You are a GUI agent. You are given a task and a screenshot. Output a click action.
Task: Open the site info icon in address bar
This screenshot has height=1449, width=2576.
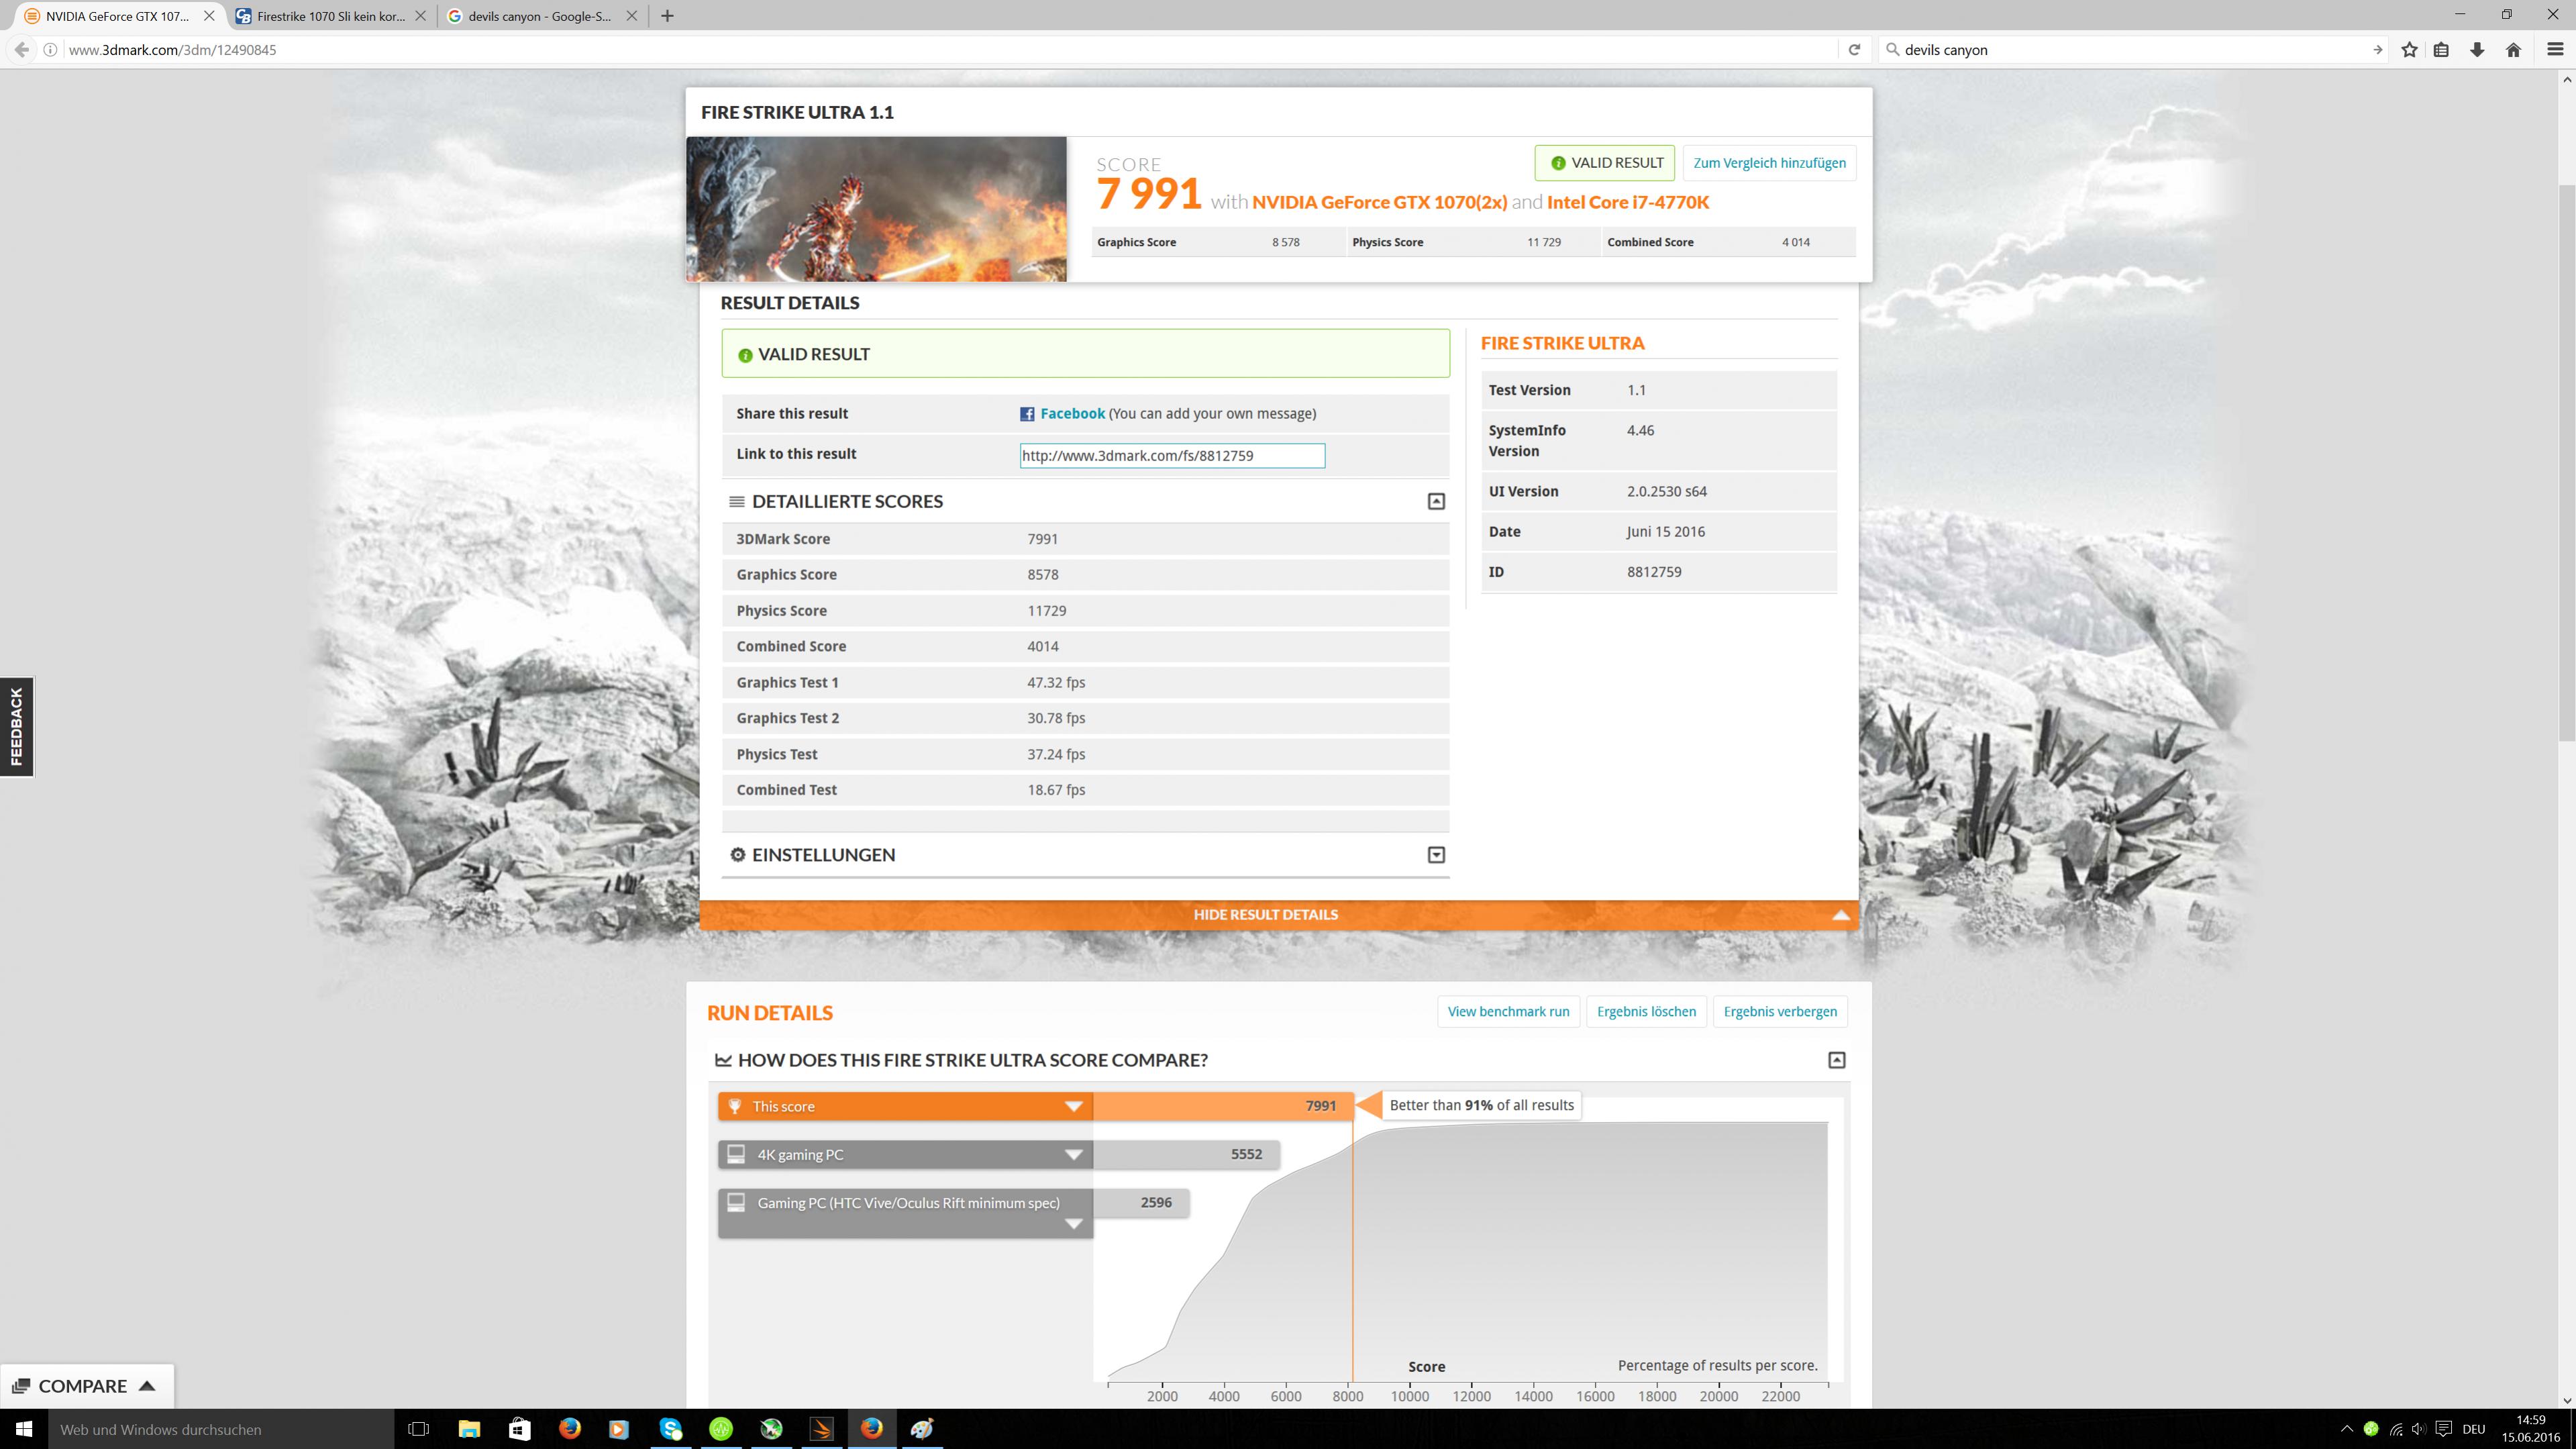click(50, 49)
